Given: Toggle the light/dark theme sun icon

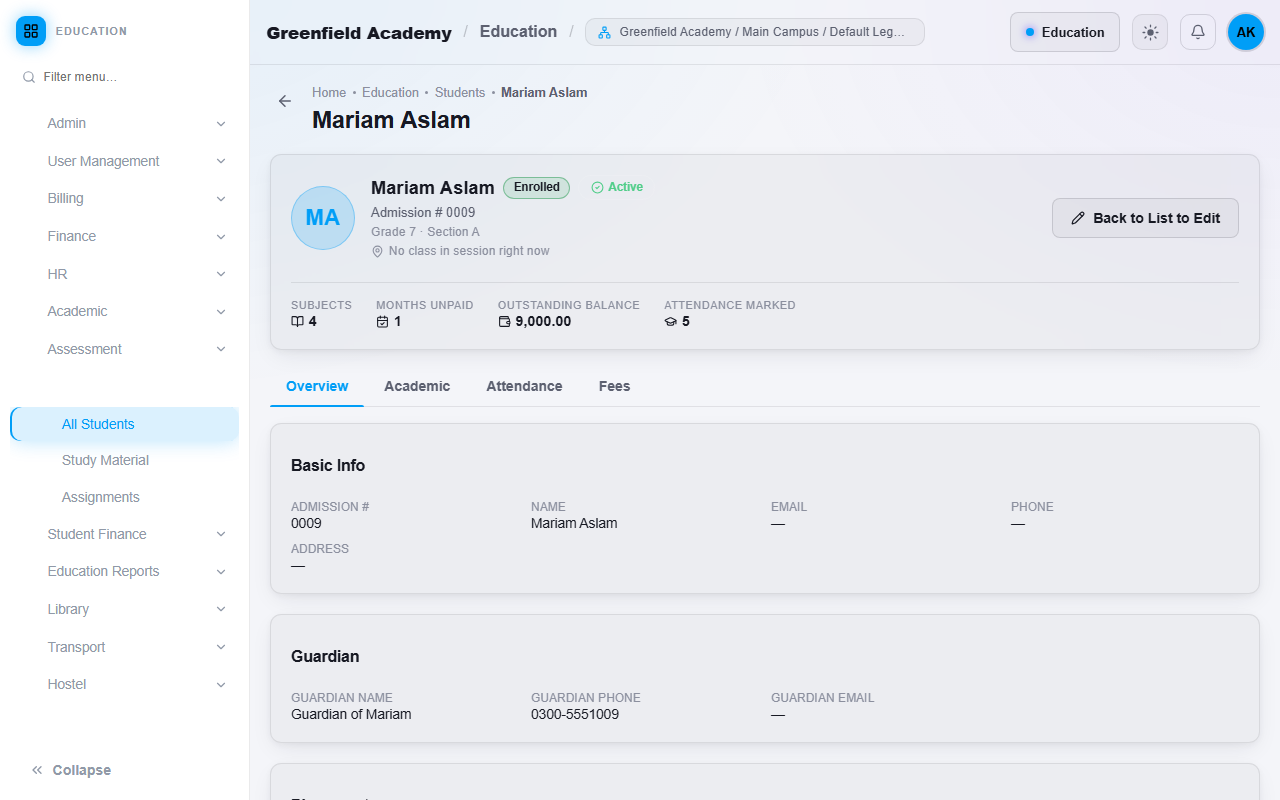Looking at the screenshot, I should tap(1150, 32).
